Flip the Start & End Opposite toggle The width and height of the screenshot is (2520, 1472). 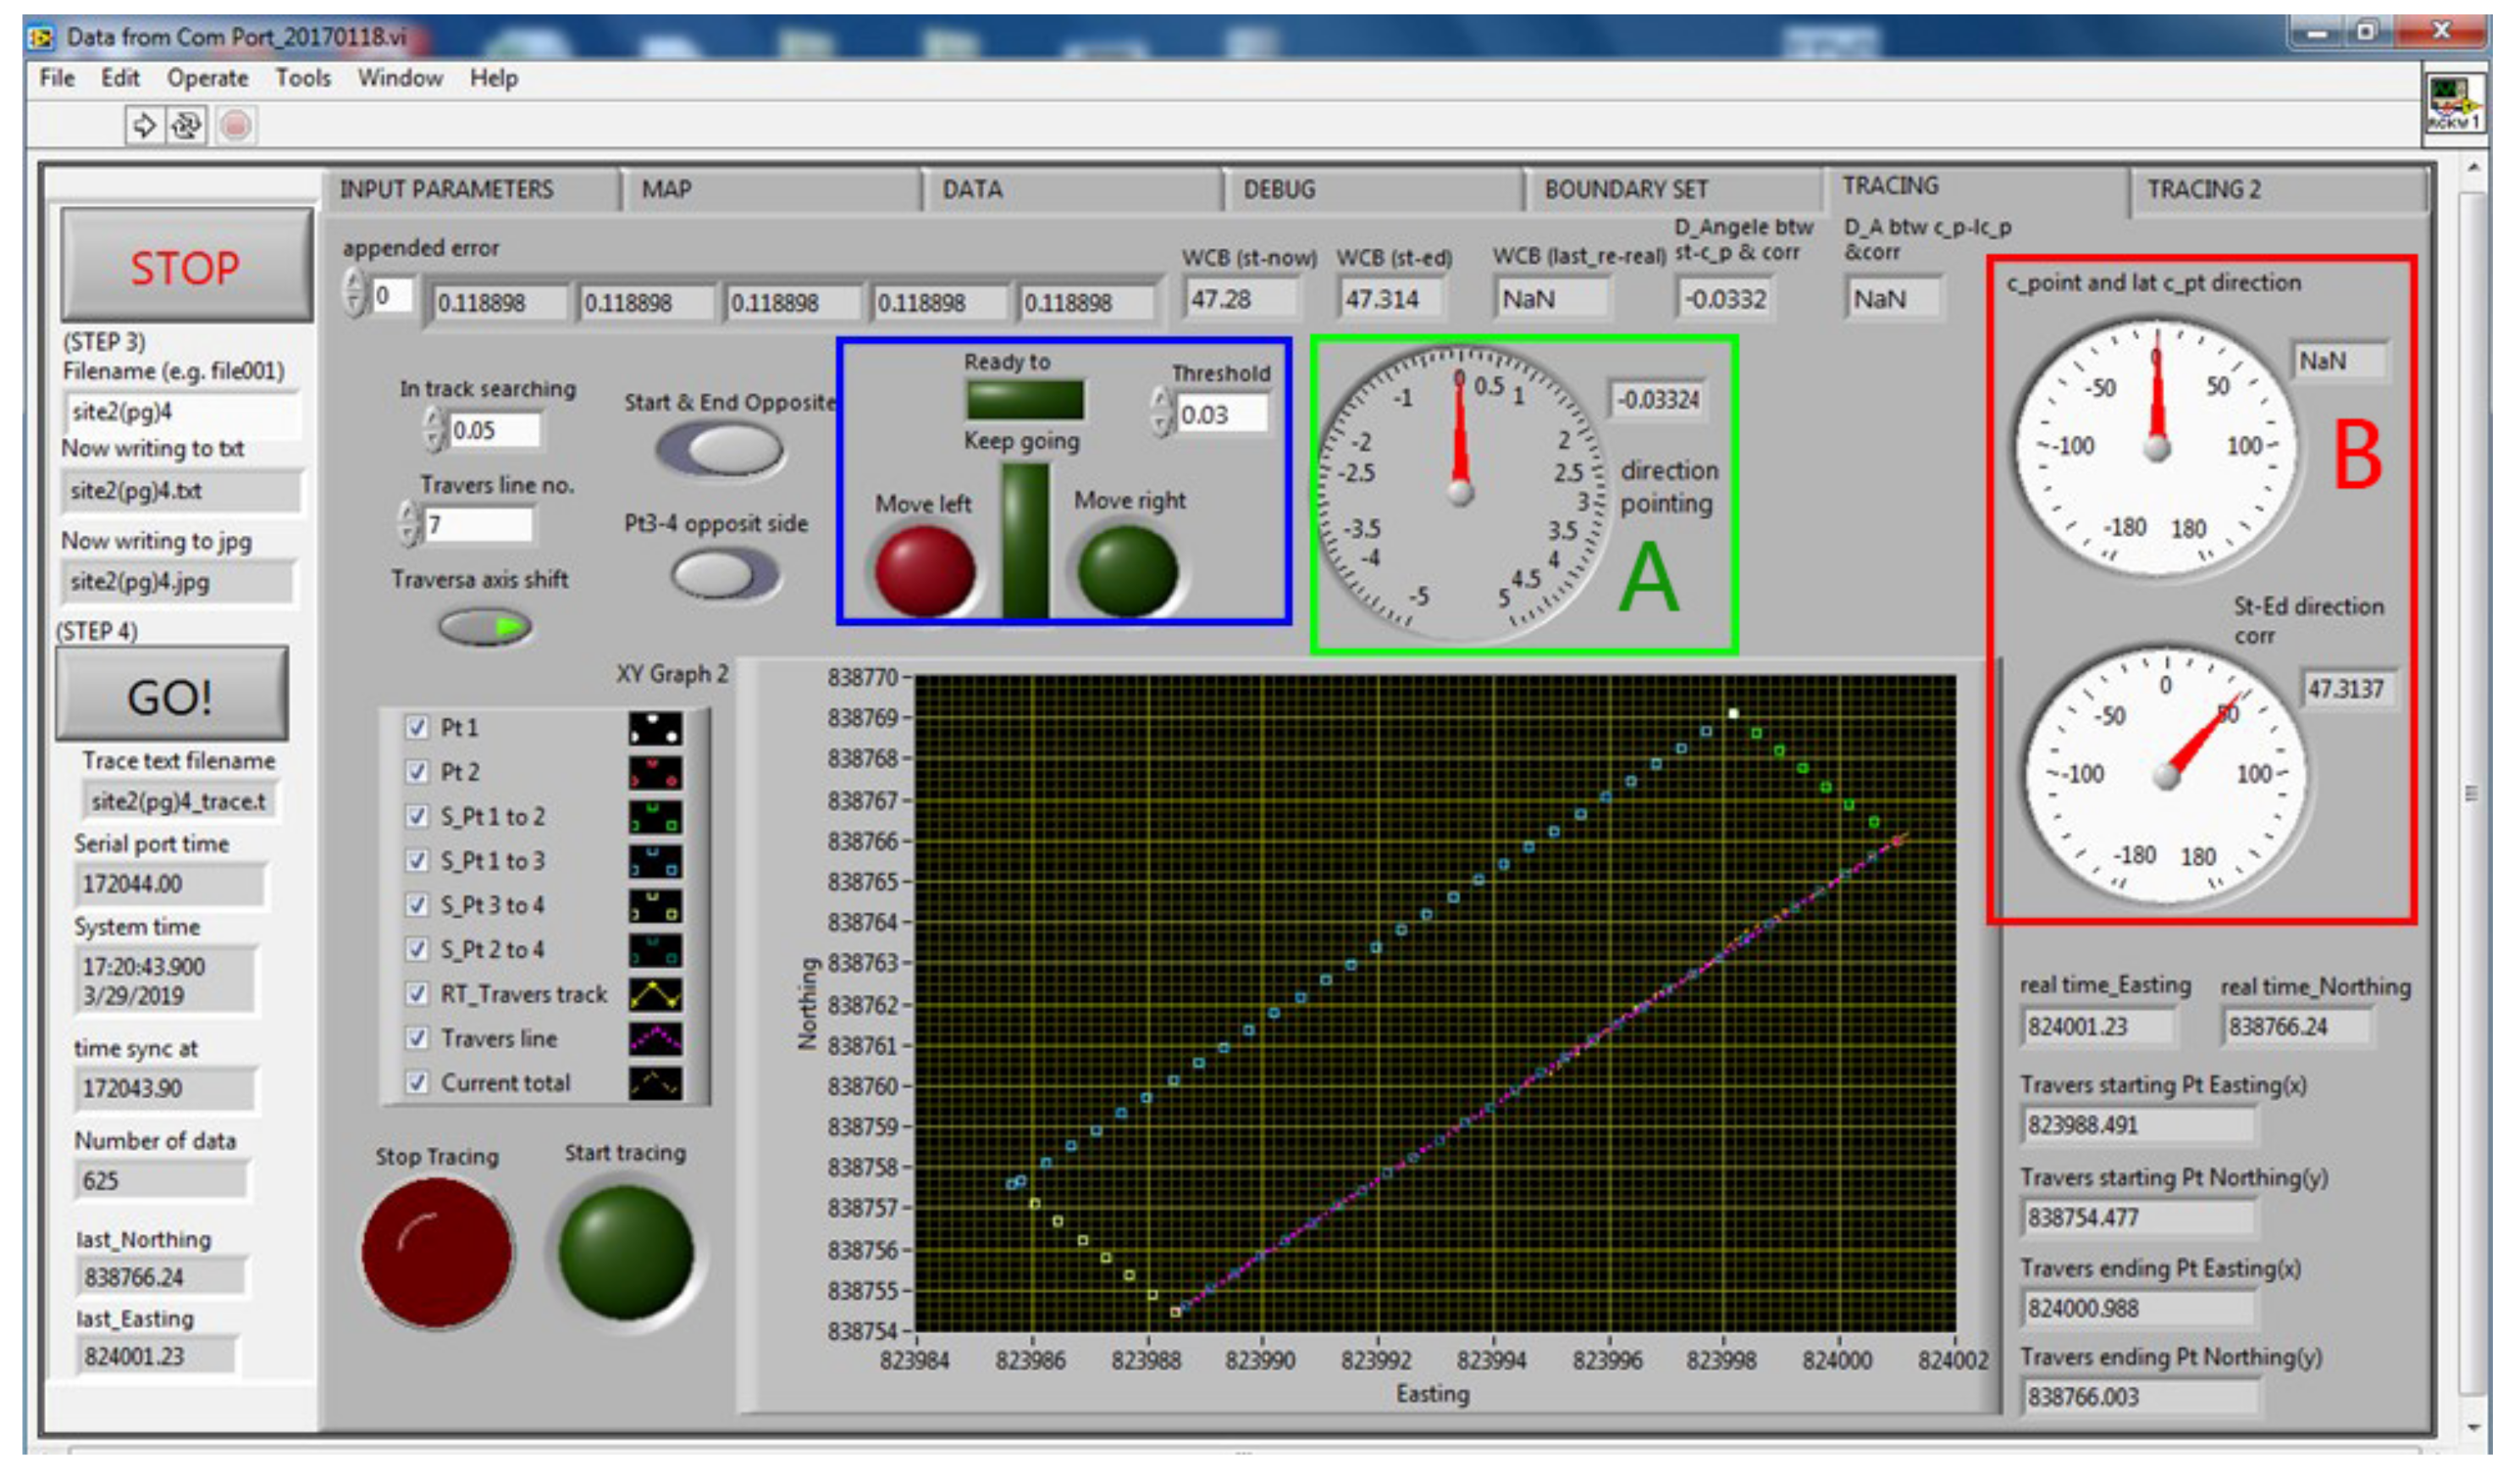pos(722,449)
